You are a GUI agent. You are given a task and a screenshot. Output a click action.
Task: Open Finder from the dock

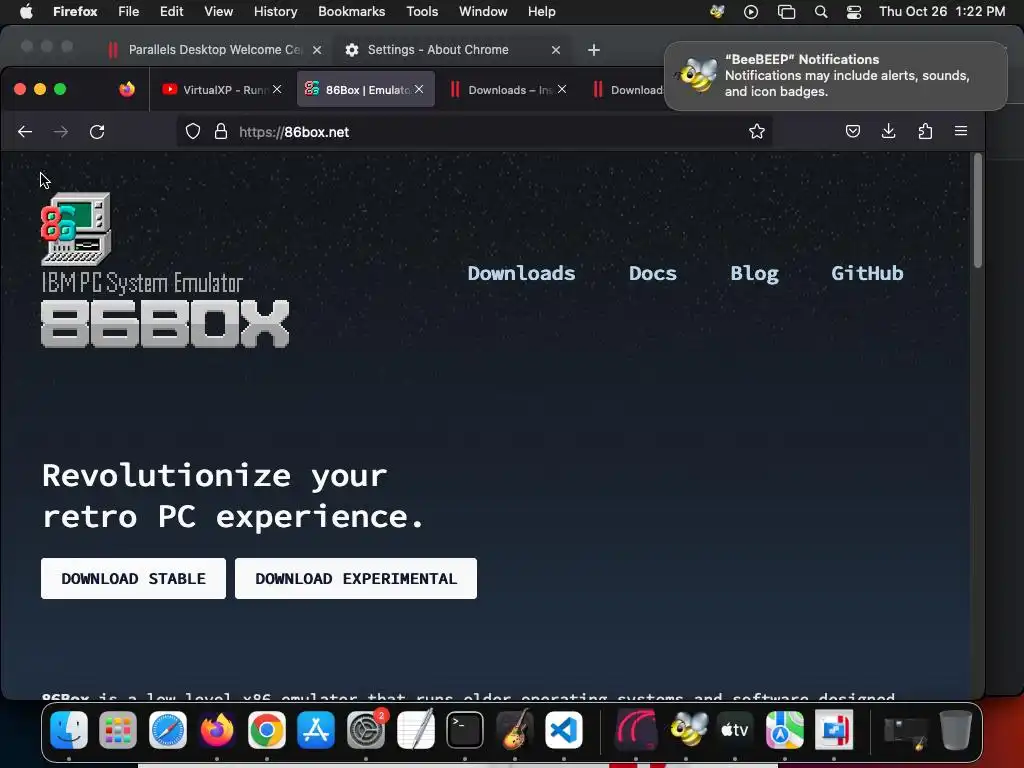point(69,729)
